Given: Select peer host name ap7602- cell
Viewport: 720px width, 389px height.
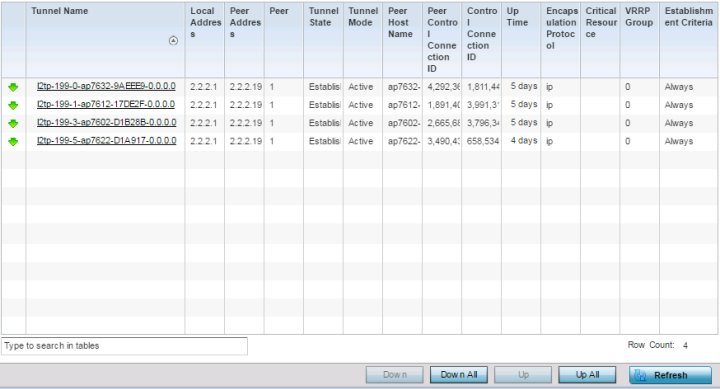Looking at the screenshot, I should click(x=402, y=123).
